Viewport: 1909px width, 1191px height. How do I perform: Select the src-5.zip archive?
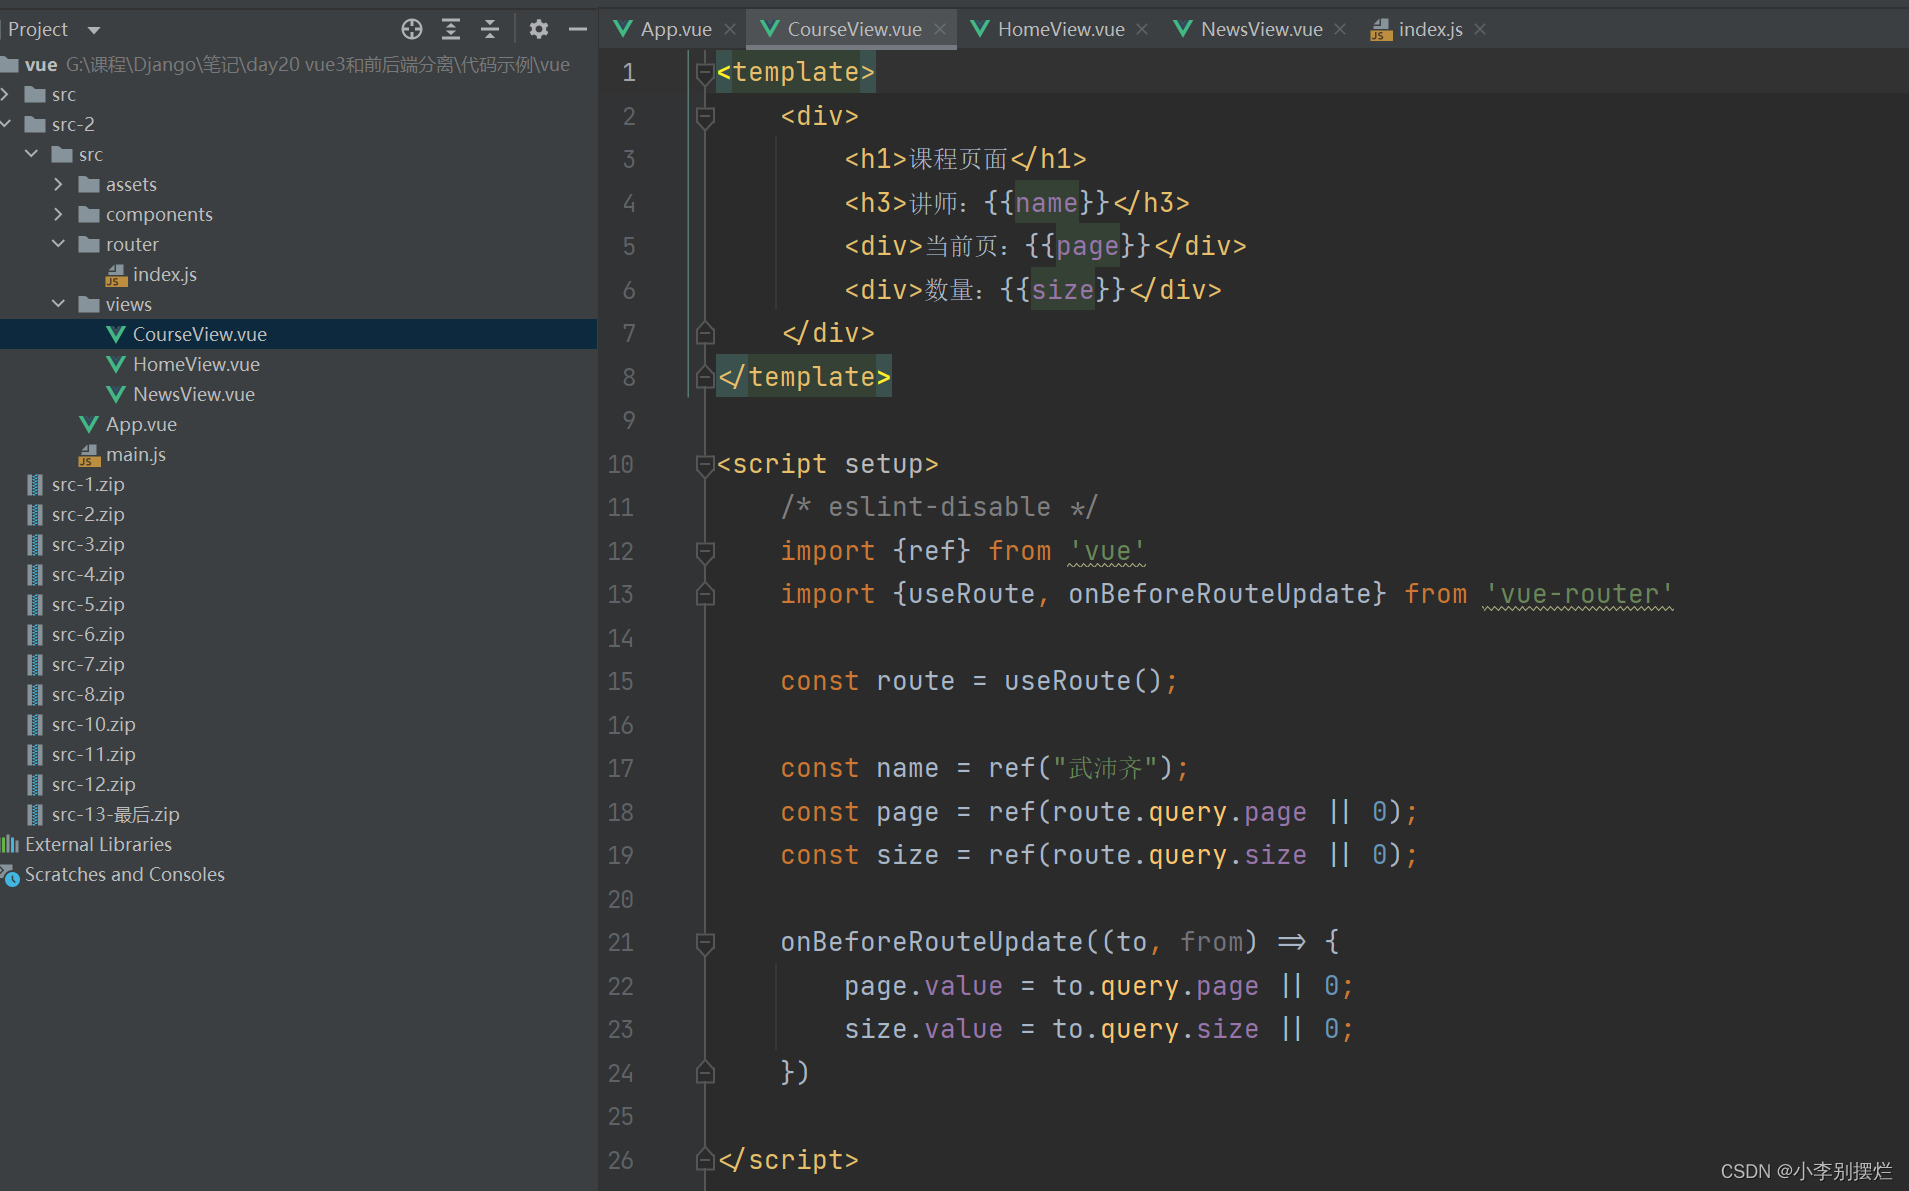click(x=298, y=604)
